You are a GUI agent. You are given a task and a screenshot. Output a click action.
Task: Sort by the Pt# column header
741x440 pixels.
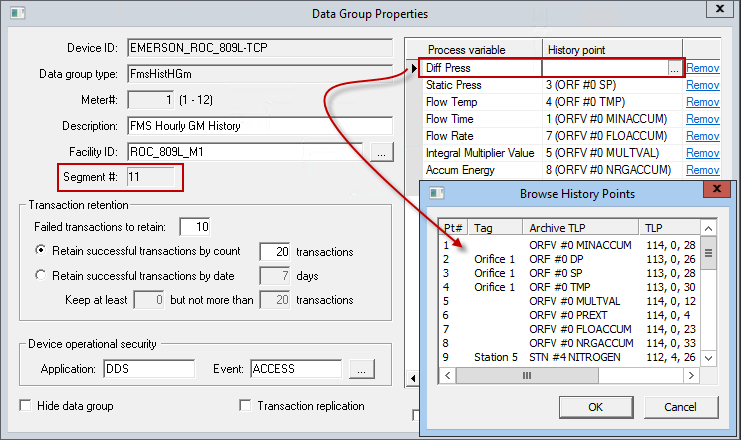[x=453, y=228]
